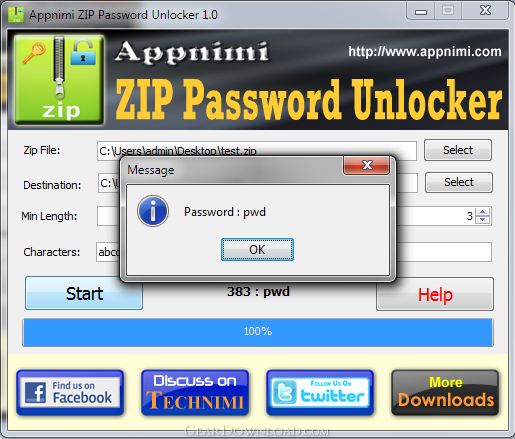Increase max length with up spinner arrow
The height and width of the screenshot is (439, 515).
click(483, 212)
